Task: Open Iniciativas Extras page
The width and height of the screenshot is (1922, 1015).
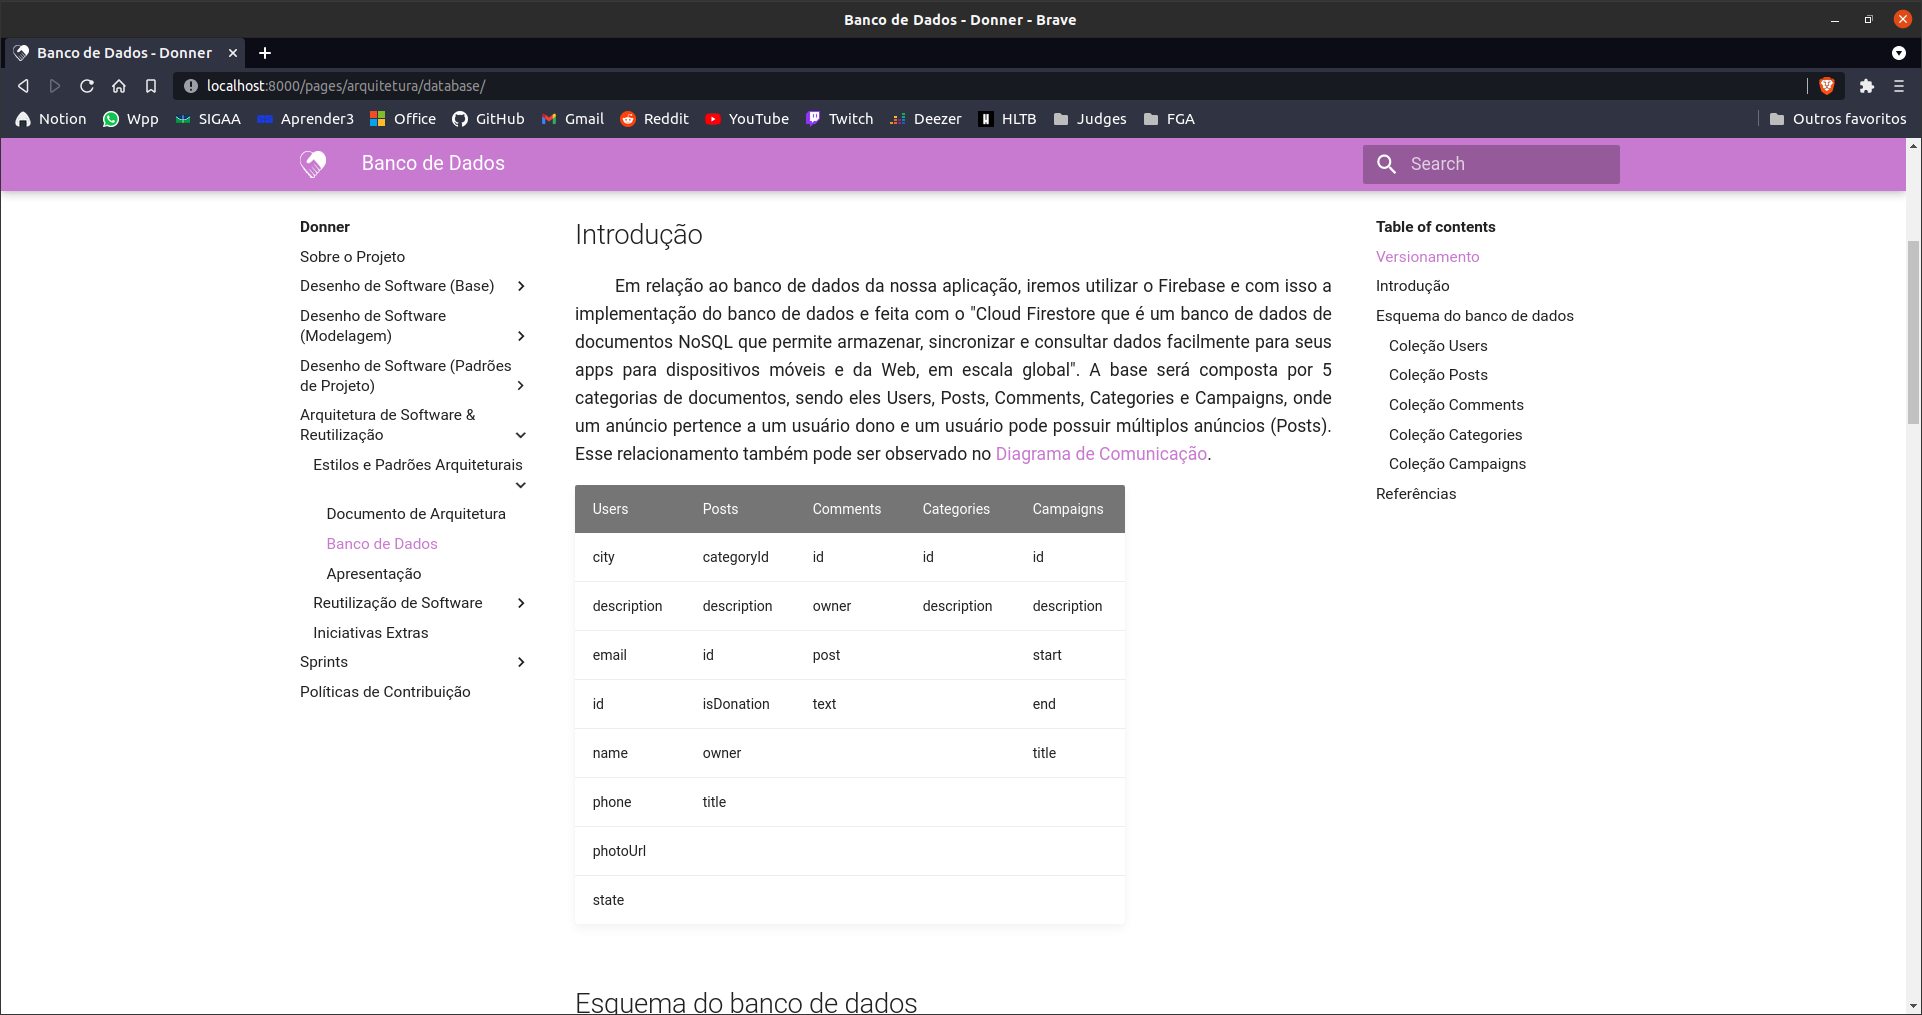Action: 370,633
